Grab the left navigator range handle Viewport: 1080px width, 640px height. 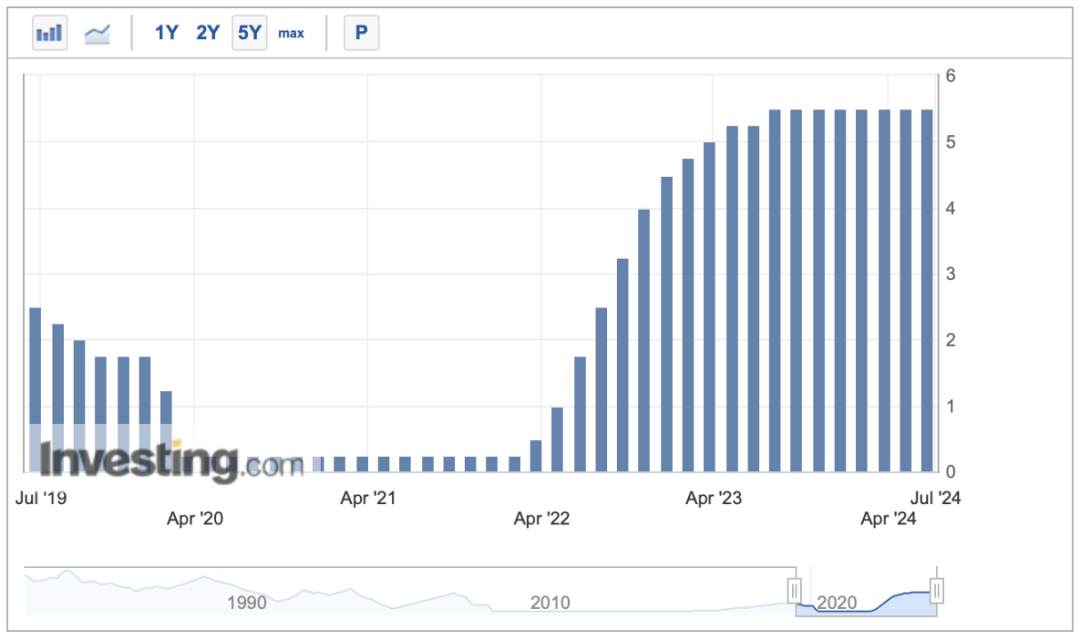[795, 591]
